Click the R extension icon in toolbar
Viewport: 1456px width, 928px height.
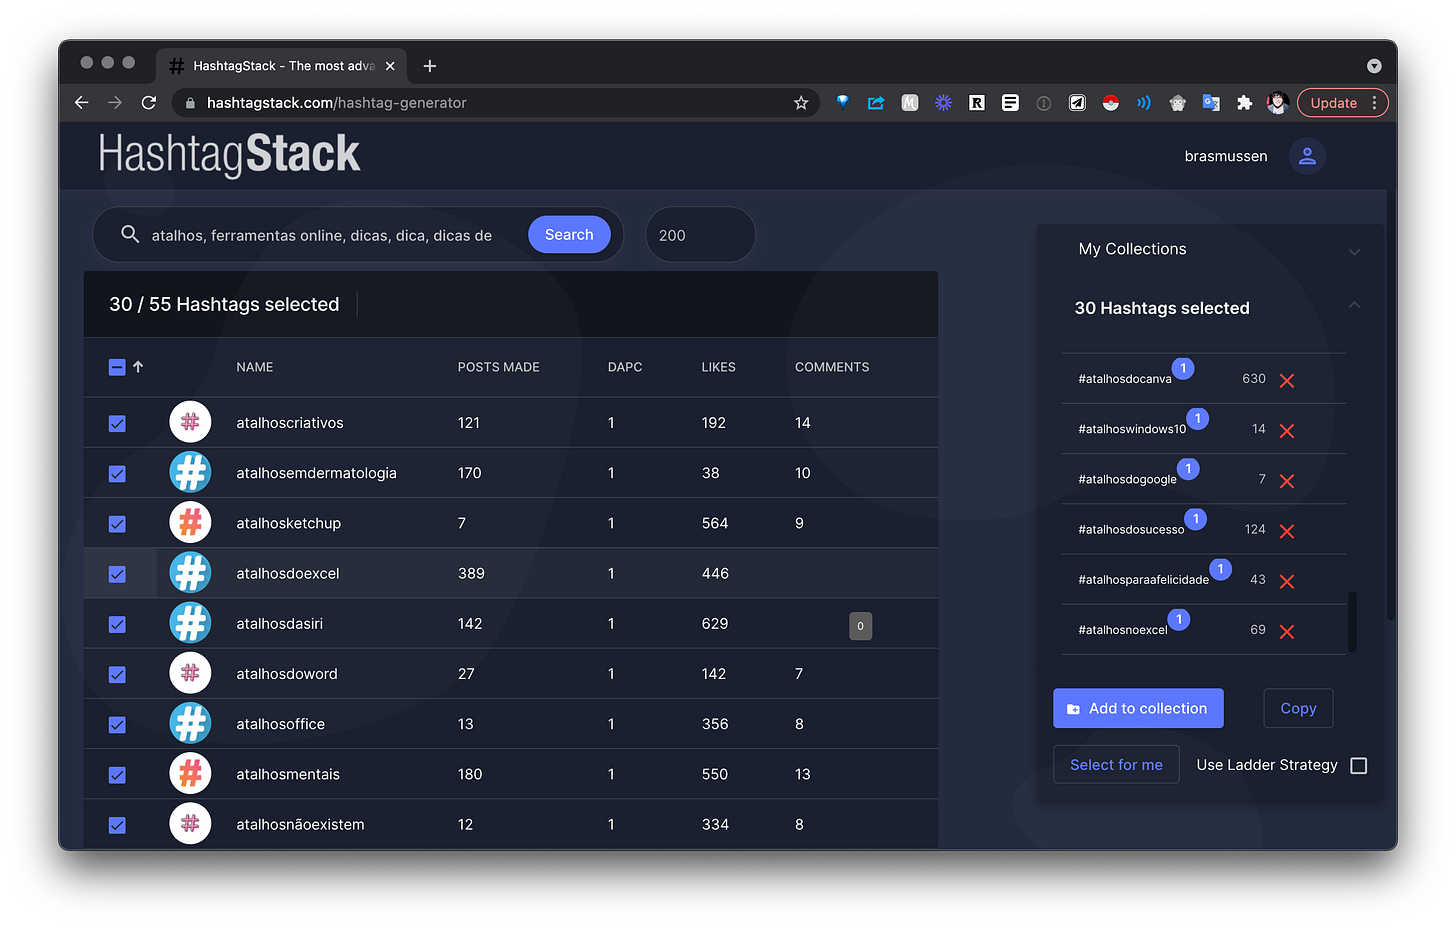(x=977, y=103)
